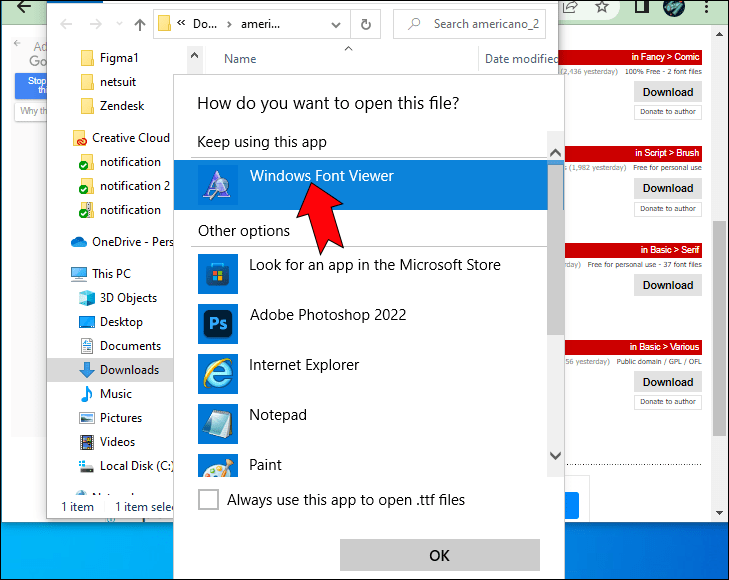Enable Always use this app checkbox
Viewport: 729px width, 580px height.
click(208, 500)
